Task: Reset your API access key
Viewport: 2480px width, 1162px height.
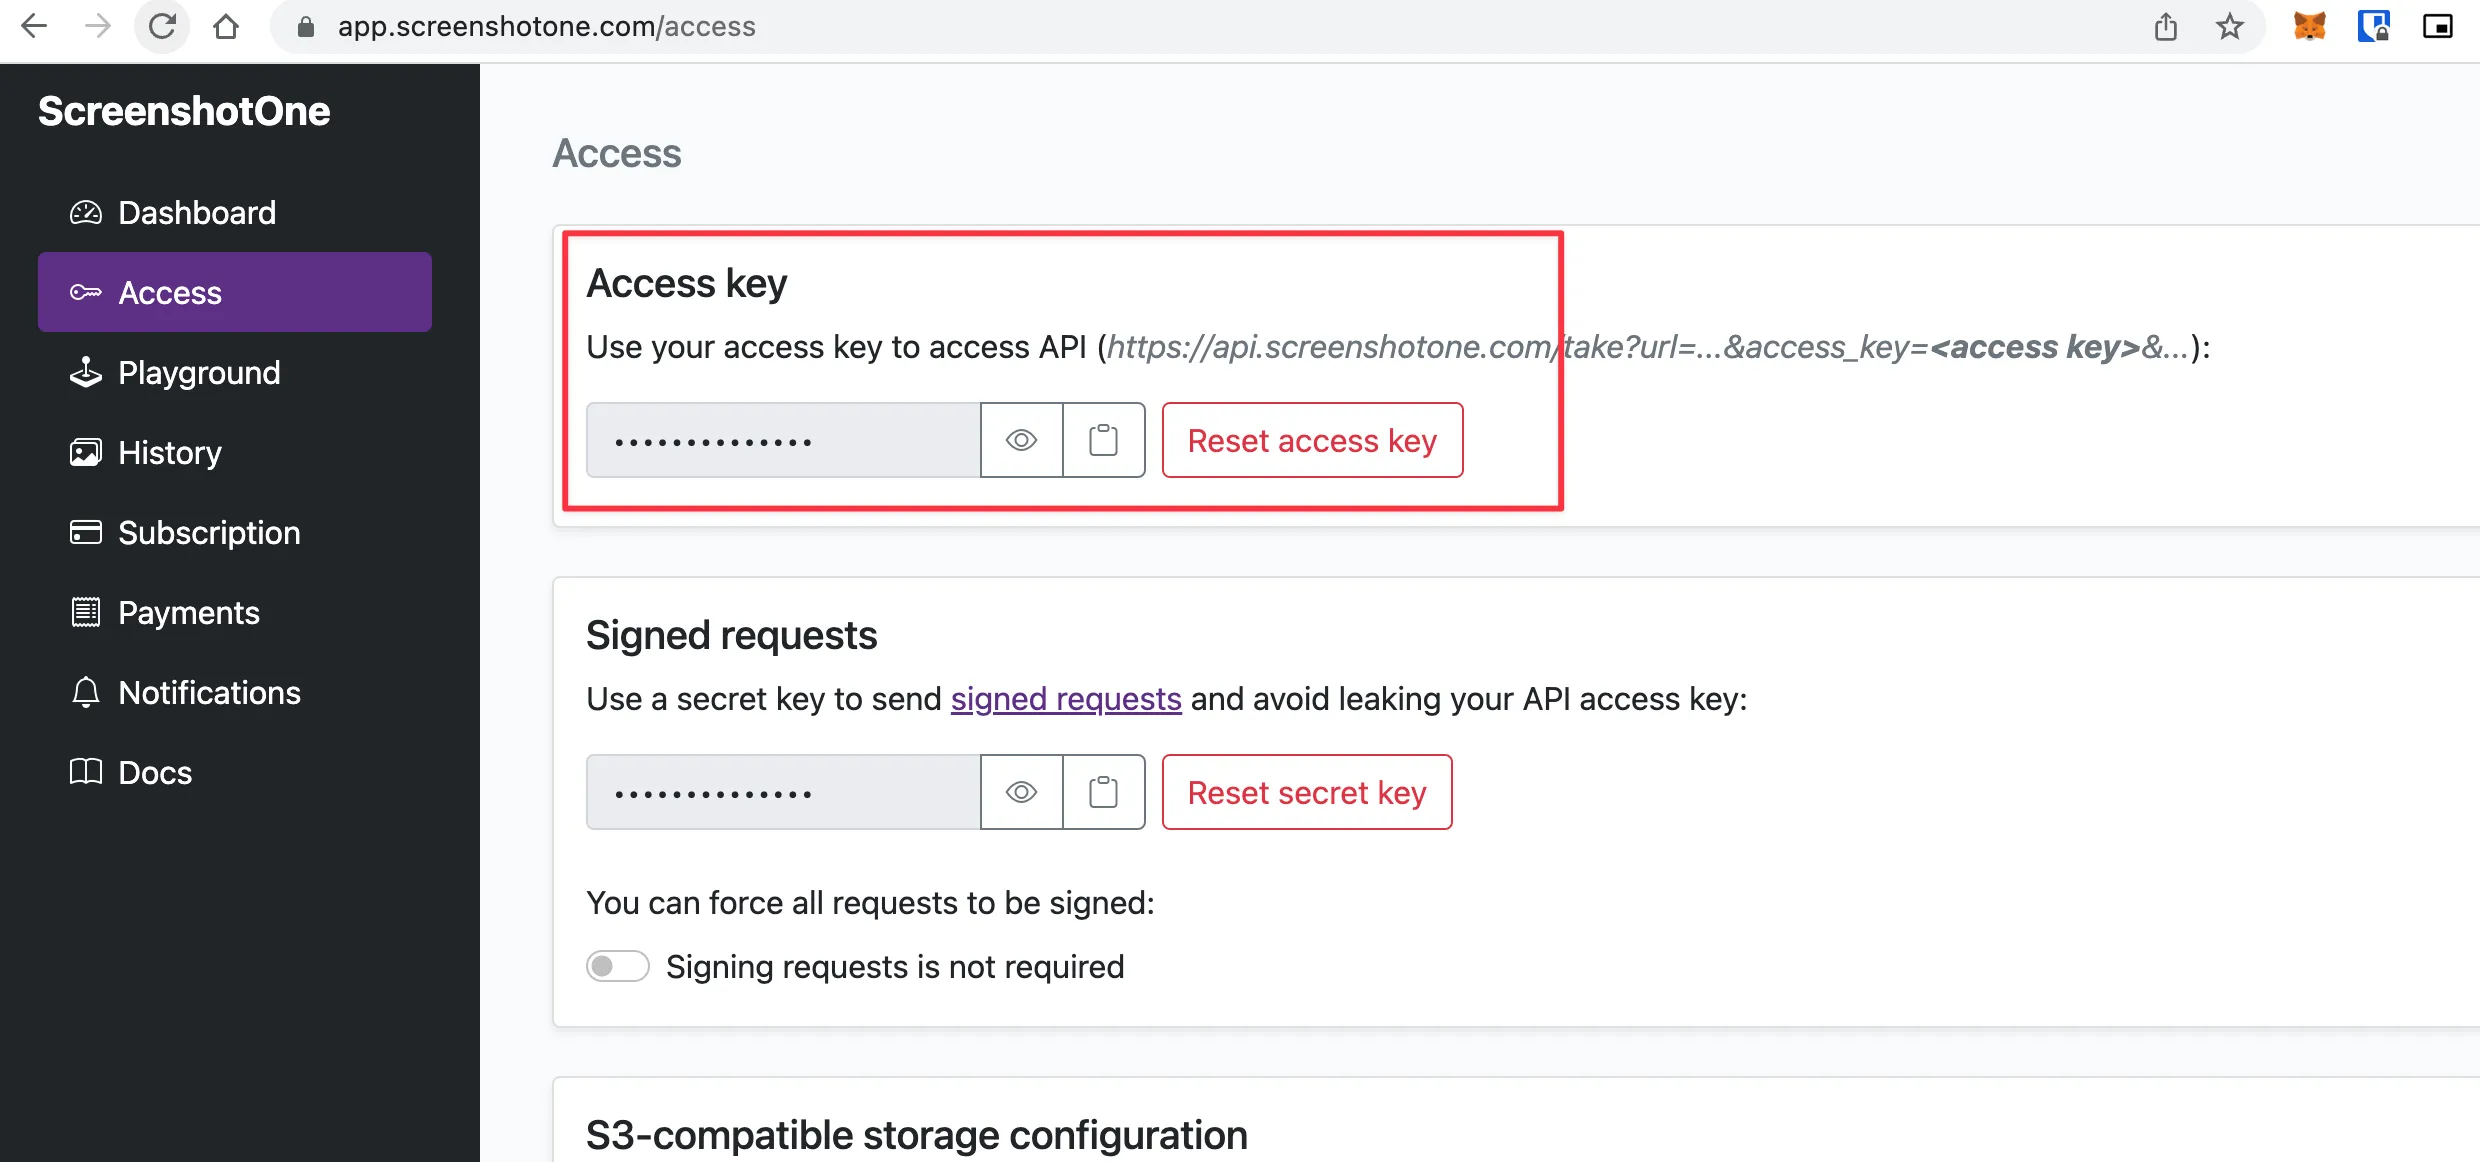Action: point(1312,440)
